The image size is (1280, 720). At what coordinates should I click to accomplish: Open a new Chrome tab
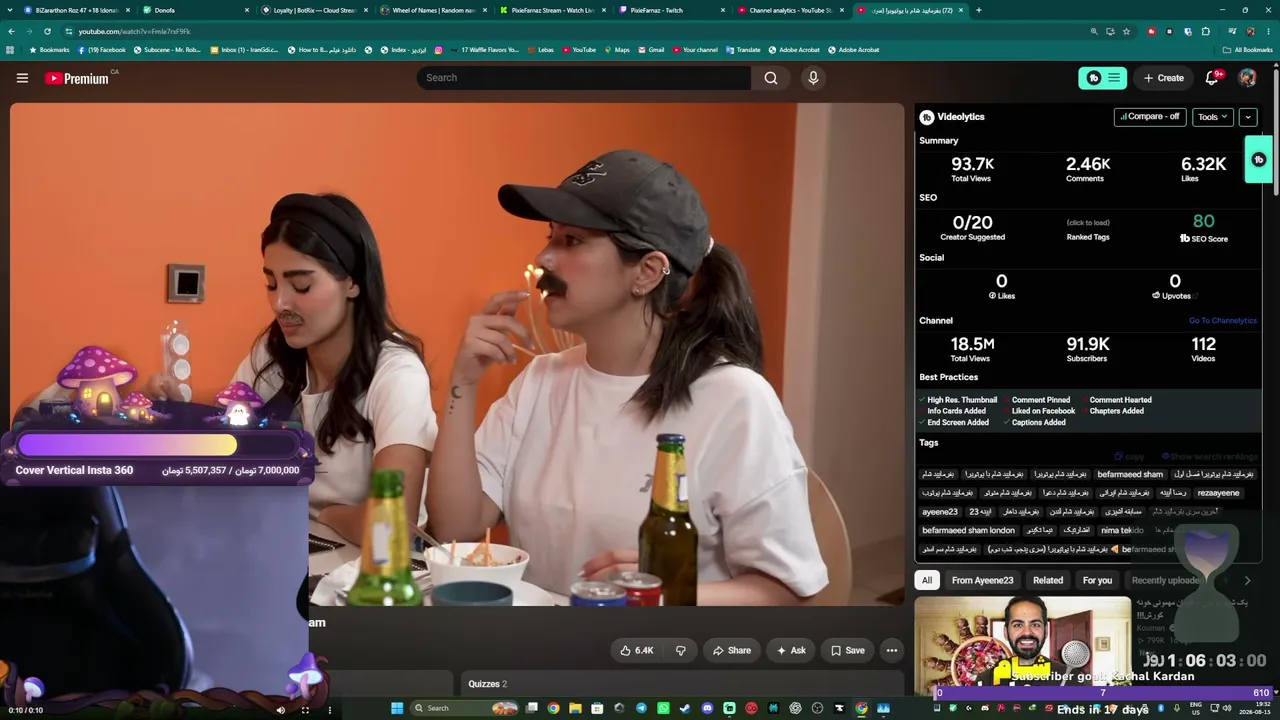tap(978, 10)
